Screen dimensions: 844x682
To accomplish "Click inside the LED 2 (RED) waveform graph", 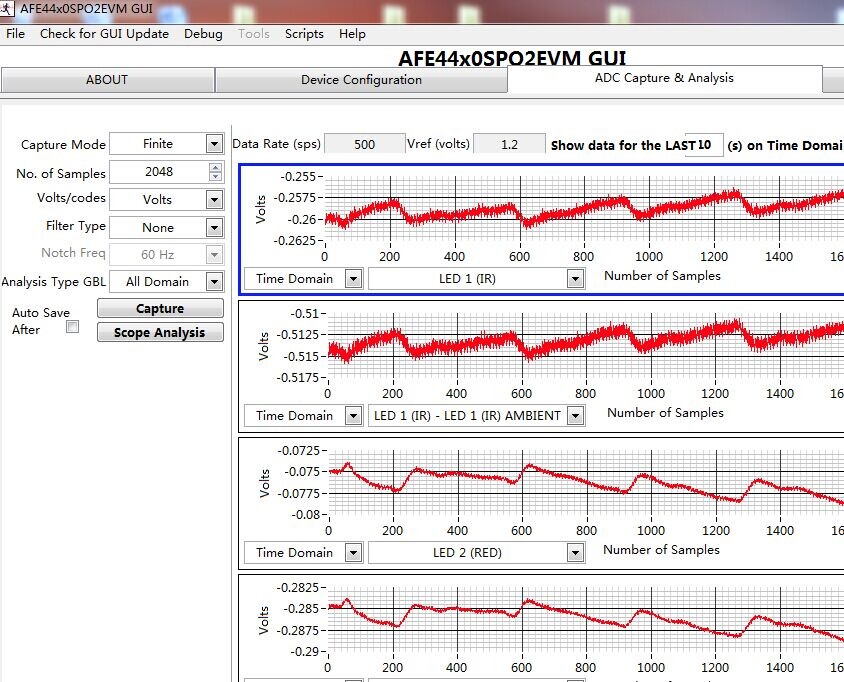I will (x=586, y=483).
